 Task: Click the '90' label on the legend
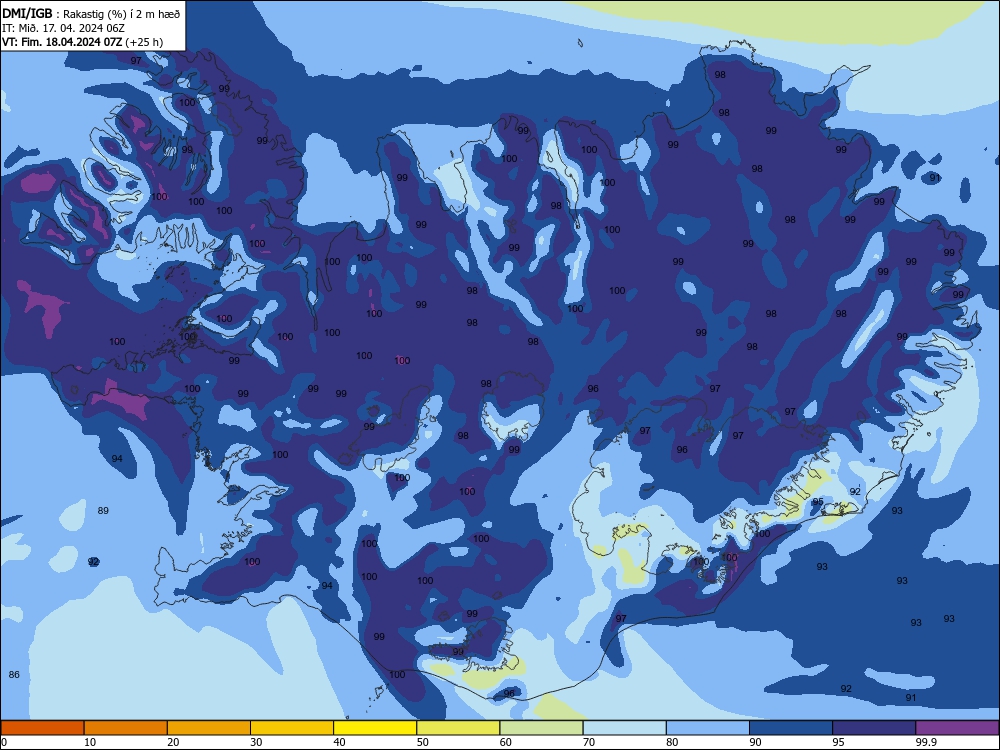tap(755, 742)
